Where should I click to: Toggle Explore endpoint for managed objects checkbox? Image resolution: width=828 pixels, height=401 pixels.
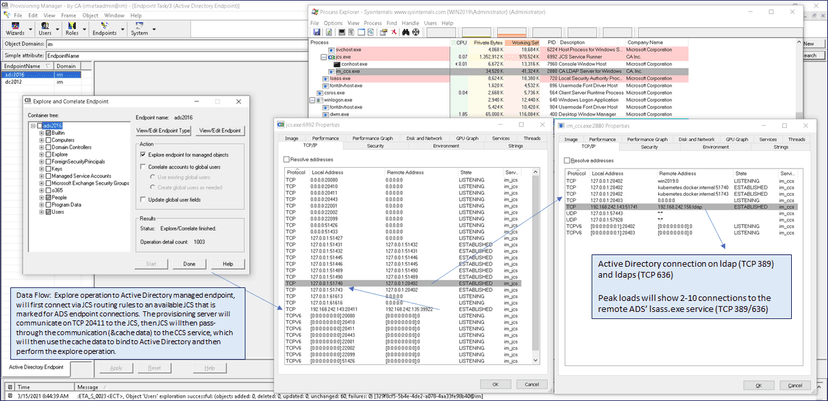point(142,155)
